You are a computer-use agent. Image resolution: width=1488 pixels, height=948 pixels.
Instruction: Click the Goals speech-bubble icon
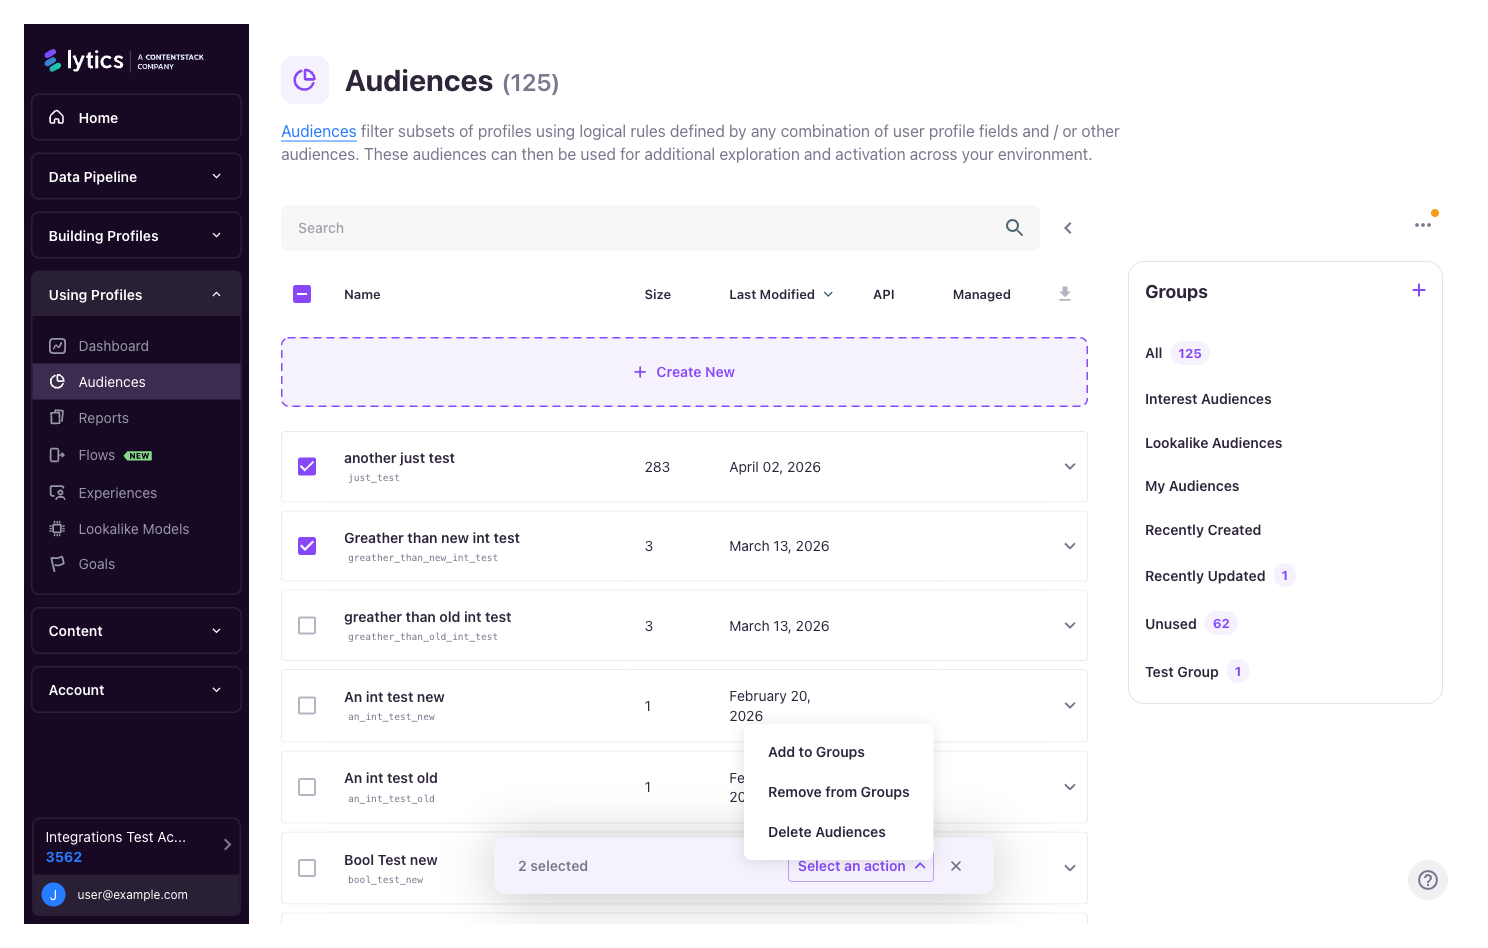57,563
